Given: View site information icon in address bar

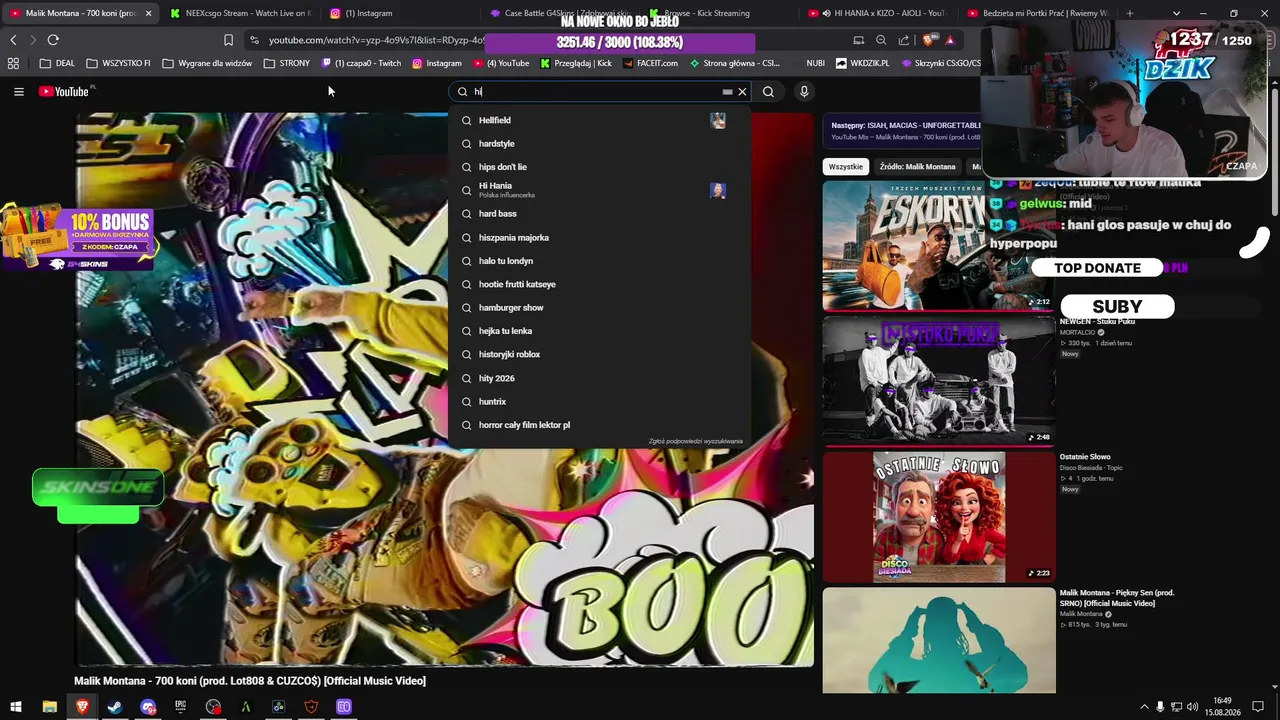Looking at the screenshot, I should click(x=254, y=40).
